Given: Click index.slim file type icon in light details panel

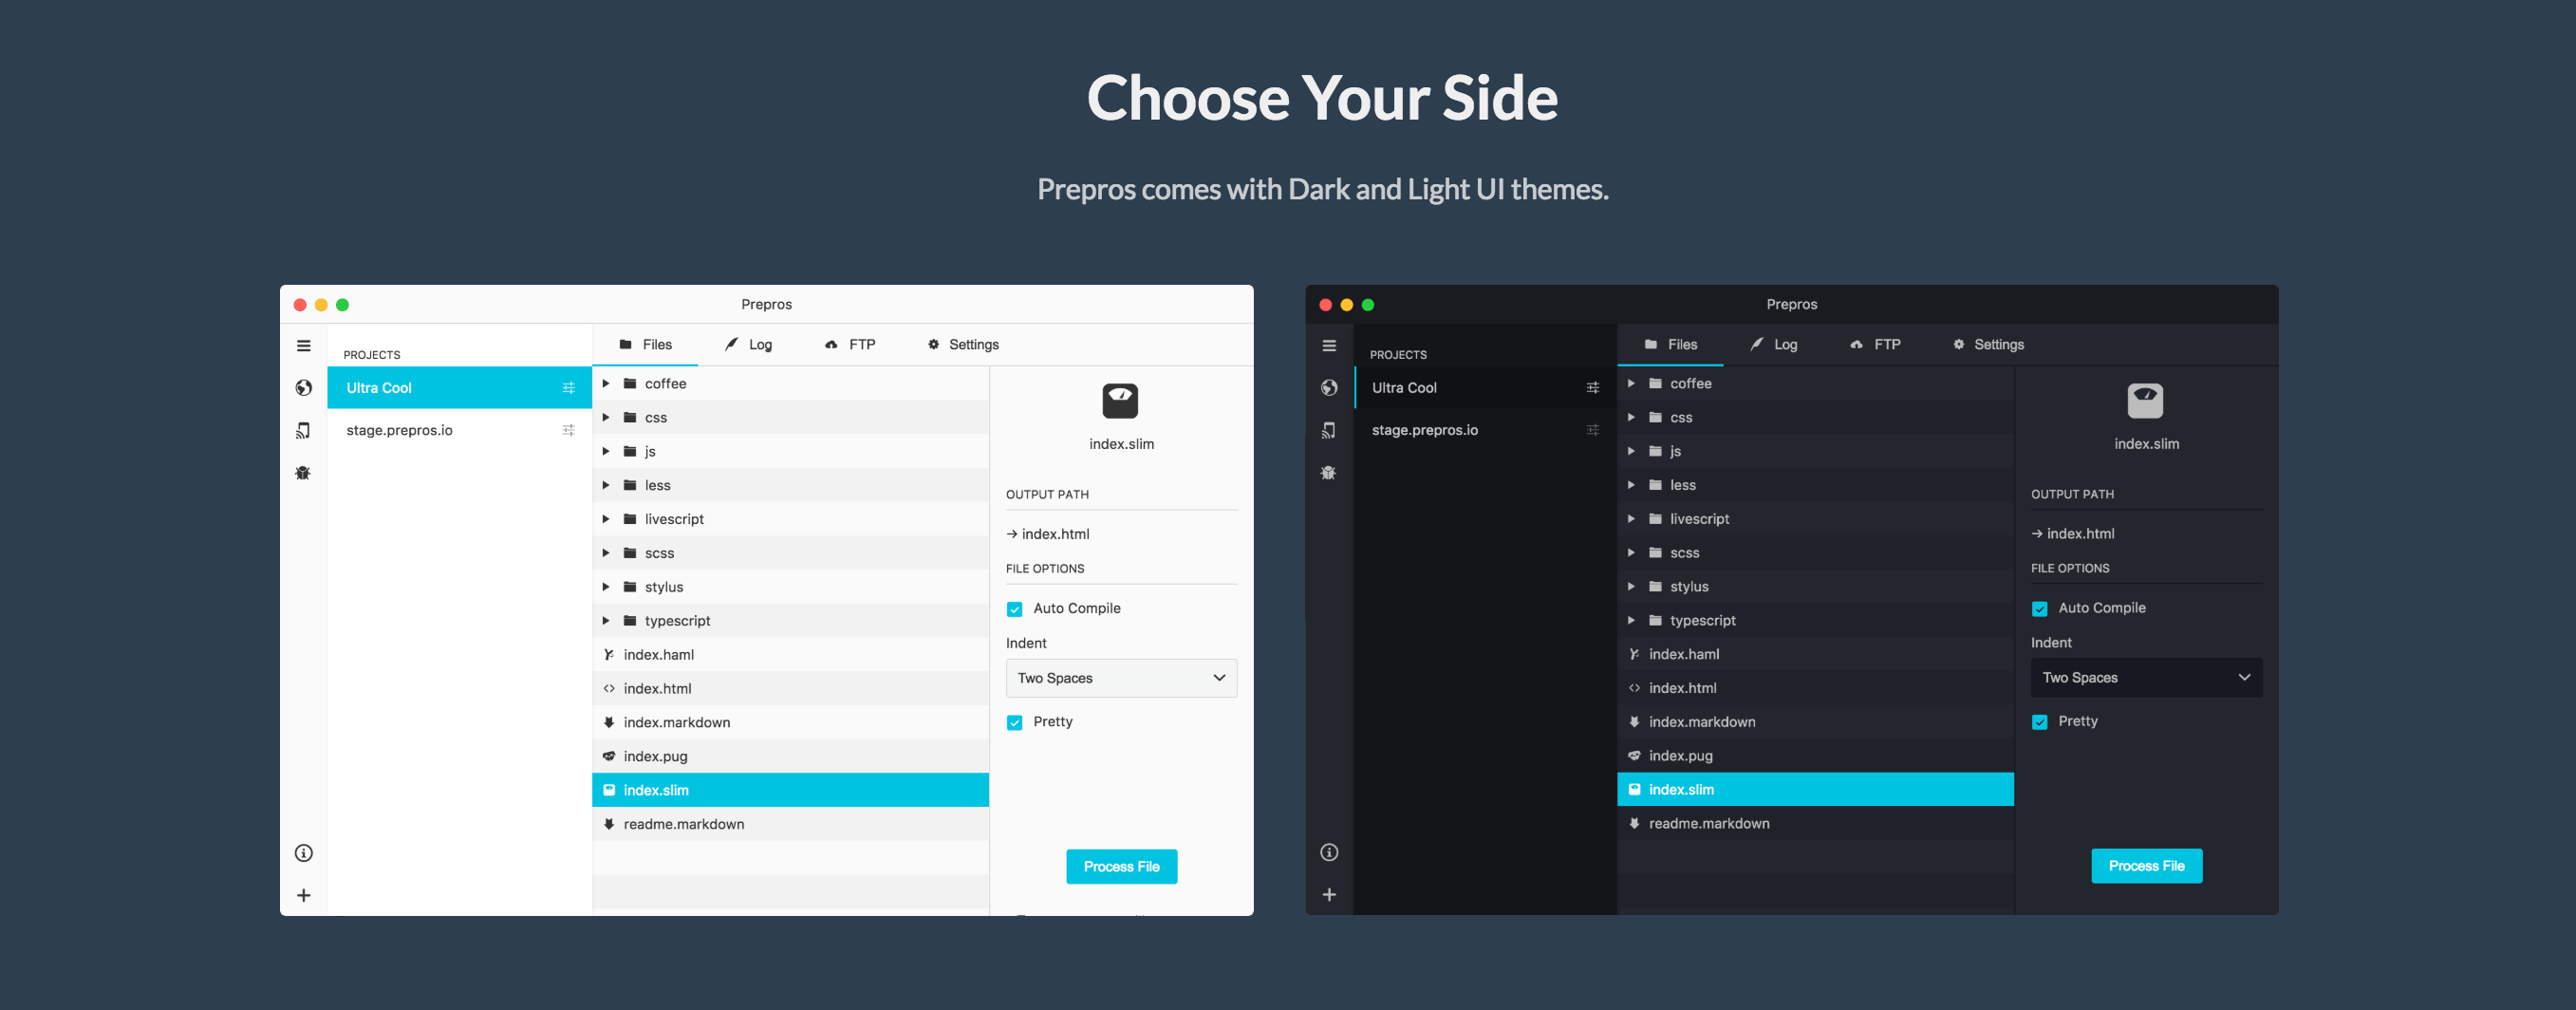Looking at the screenshot, I should pos(1120,401).
